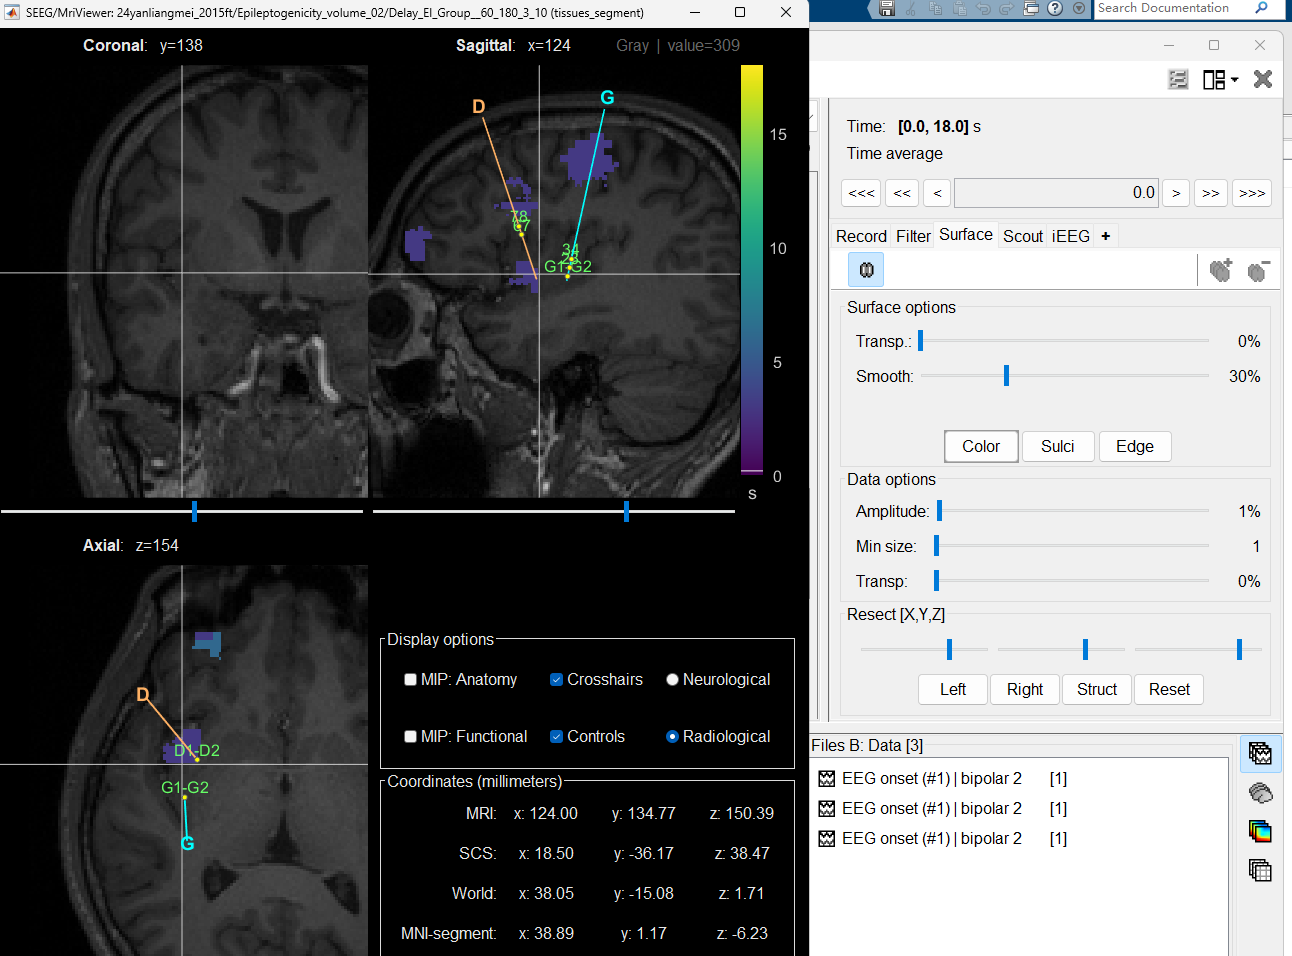
Task: Click the plus tab to add panel
Action: pyautogui.click(x=1105, y=237)
